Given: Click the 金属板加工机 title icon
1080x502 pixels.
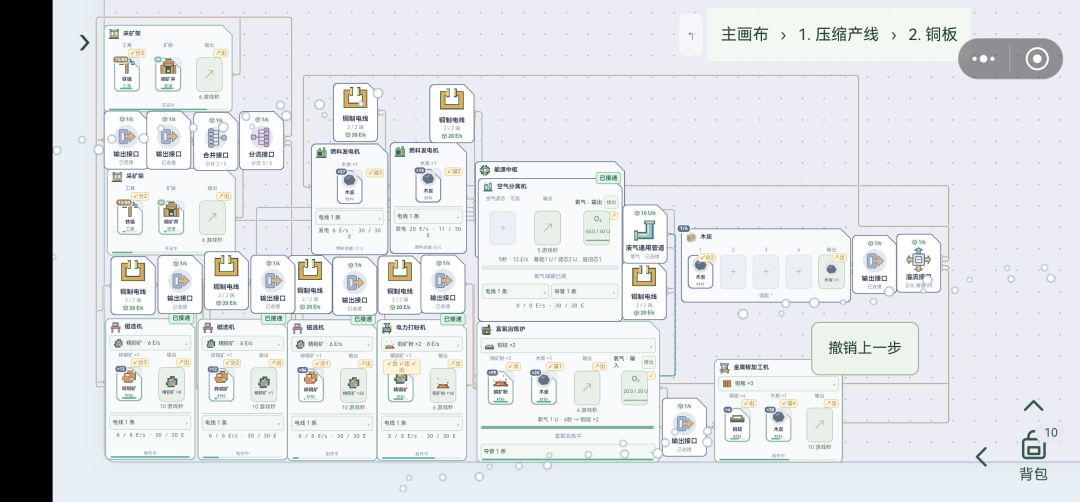Looking at the screenshot, I should 725,367.
